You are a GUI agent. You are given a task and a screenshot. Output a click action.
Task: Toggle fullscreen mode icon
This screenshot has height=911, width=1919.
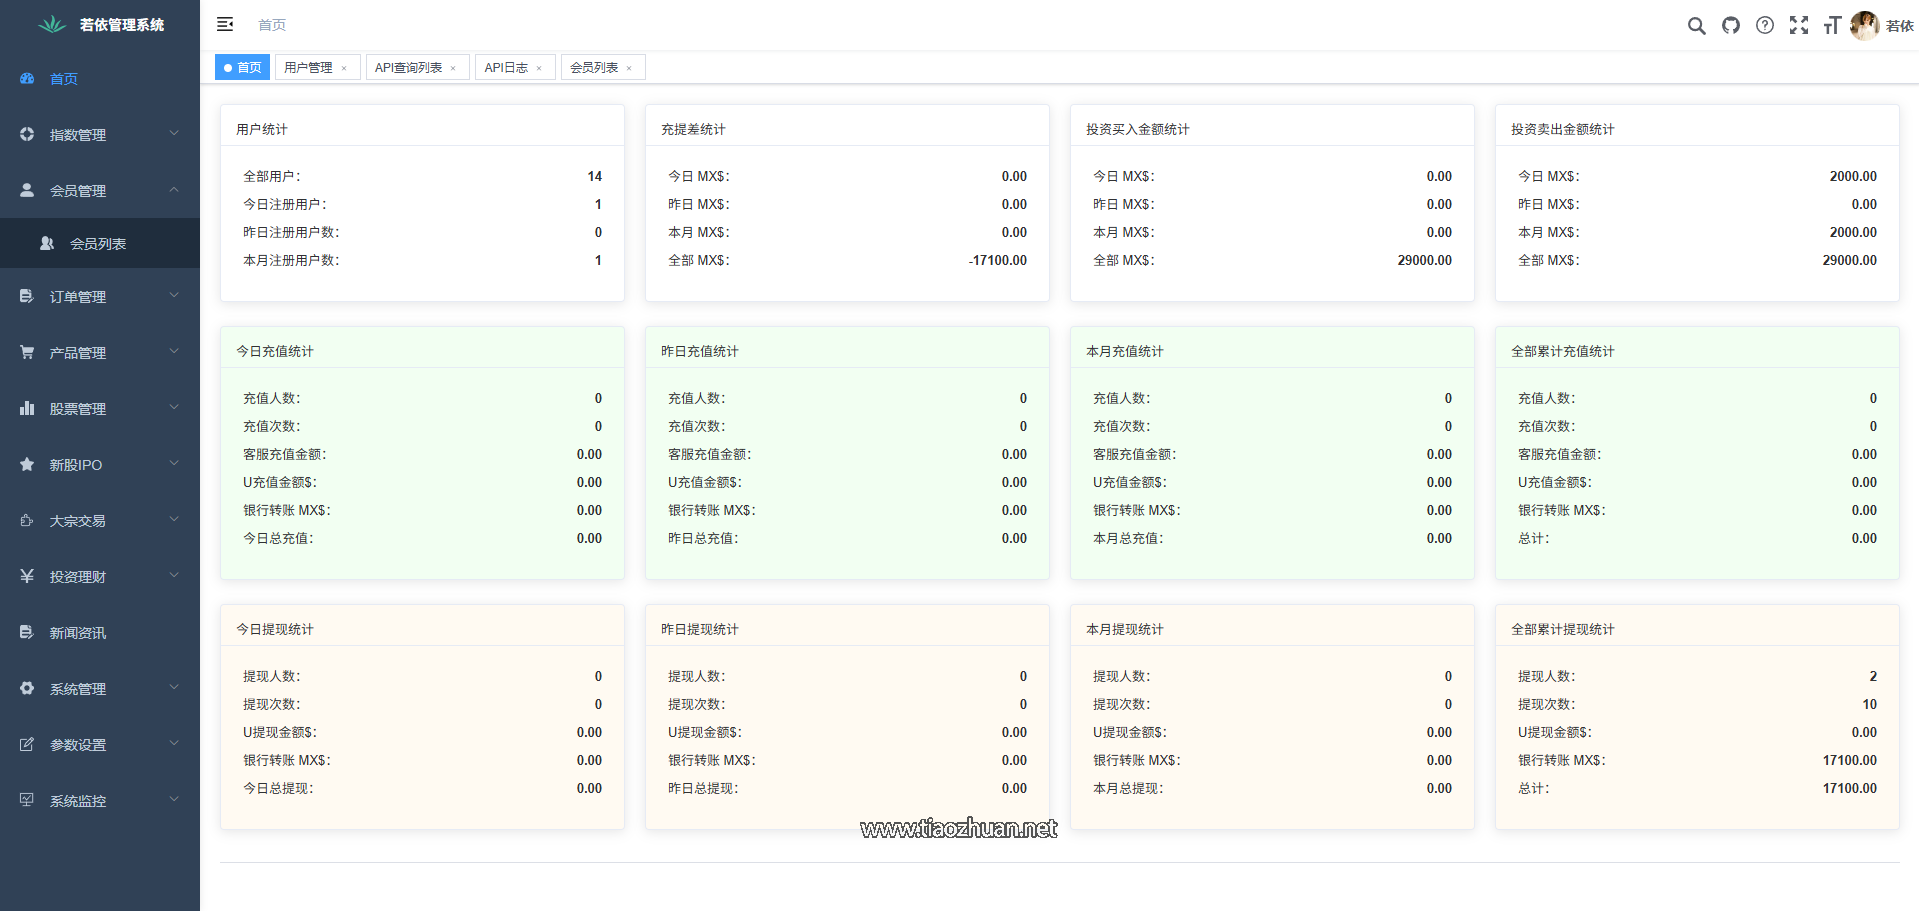1799,26
